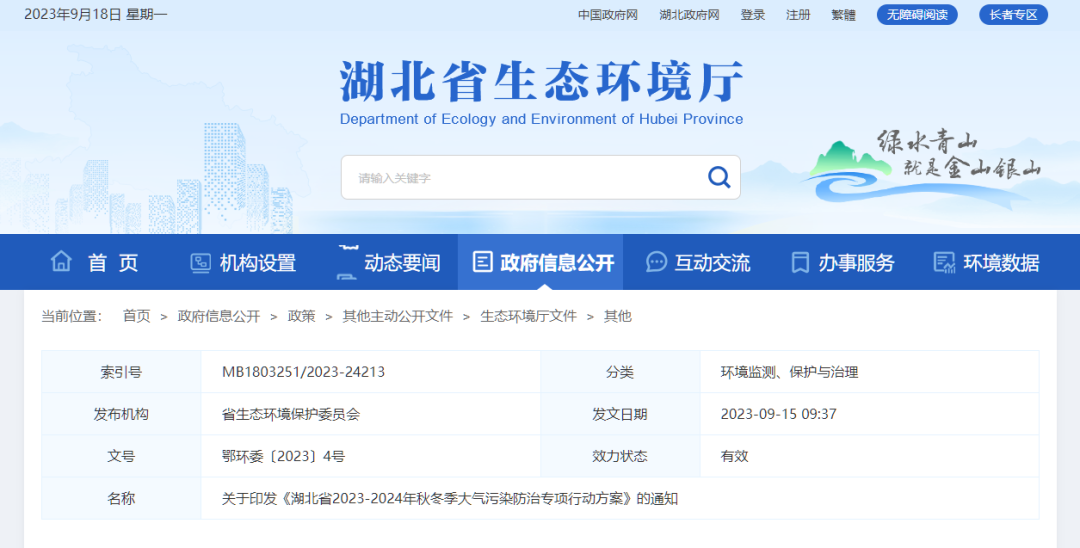Click the publish date 2023-09-15 09:37
The image size is (1080, 548).
coord(778,414)
